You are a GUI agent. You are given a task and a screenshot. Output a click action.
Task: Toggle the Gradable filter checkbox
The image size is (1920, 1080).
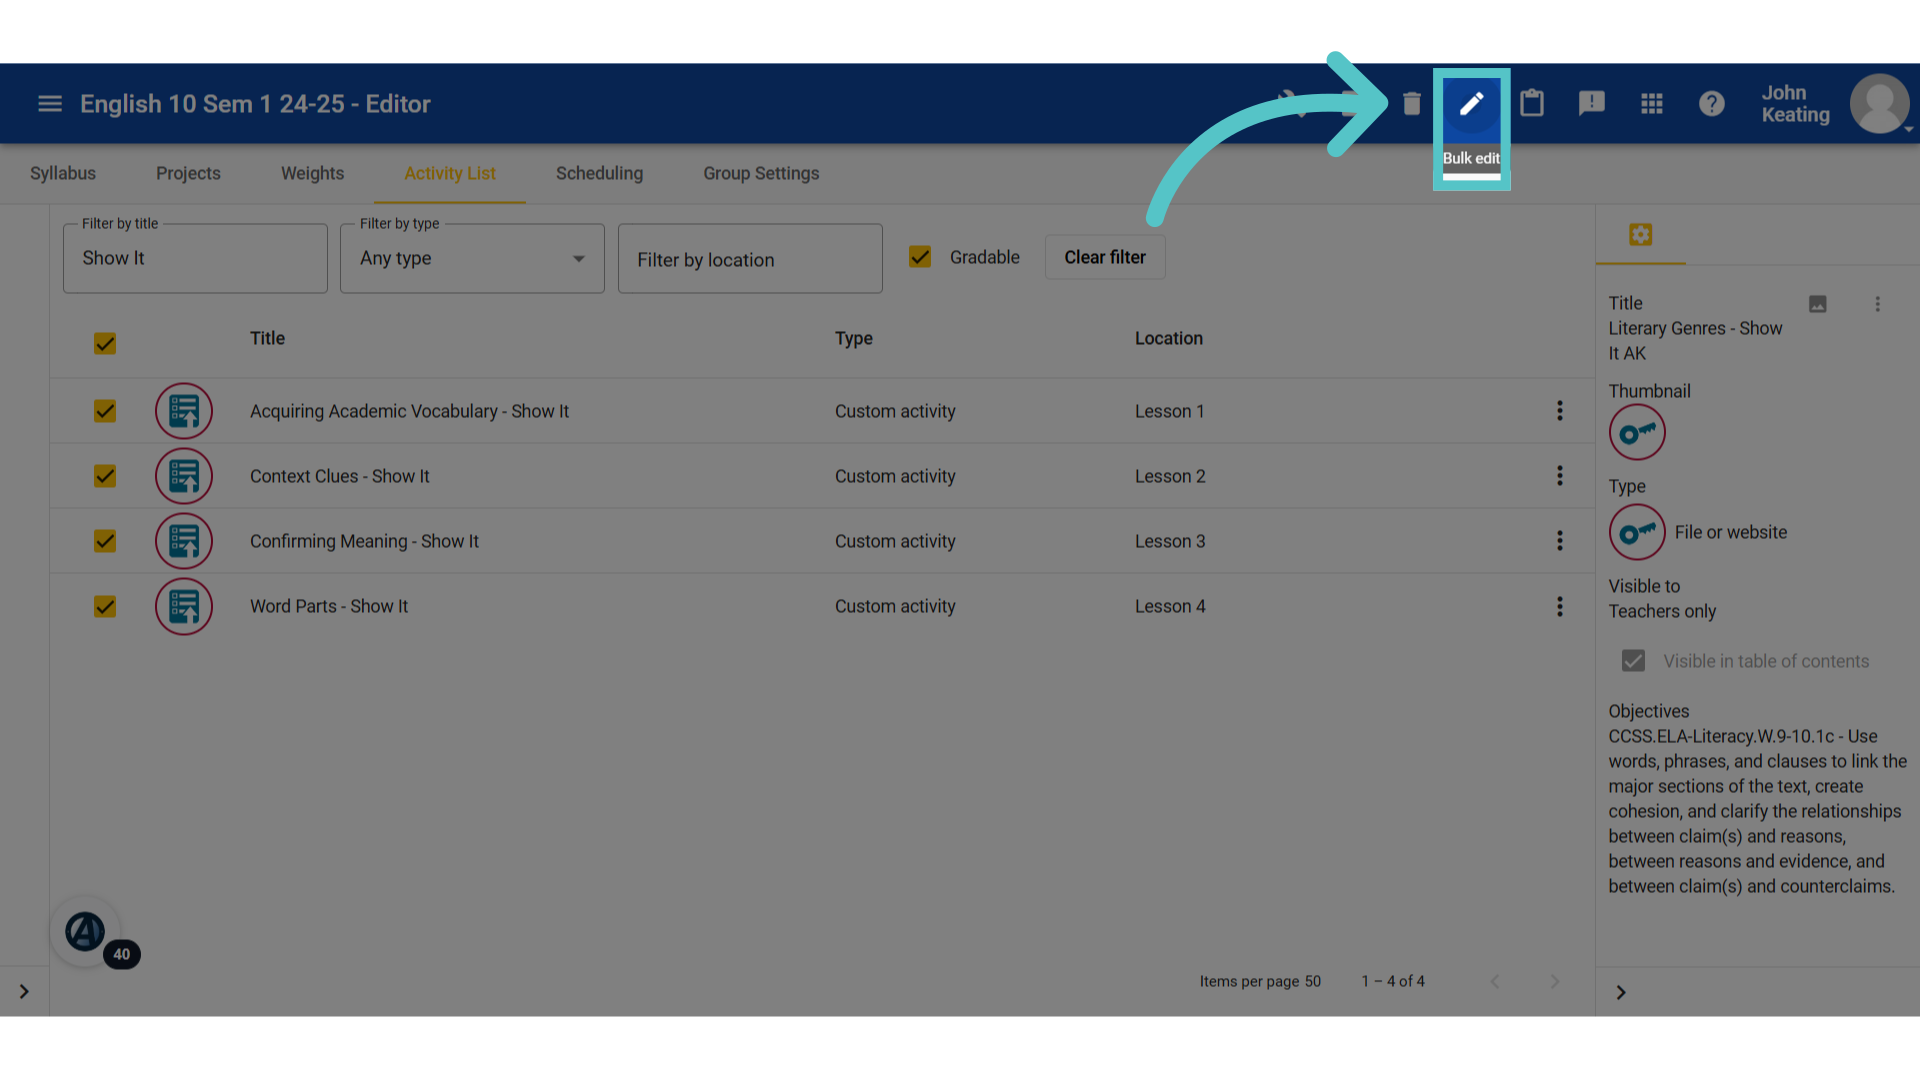pos(920,257)
